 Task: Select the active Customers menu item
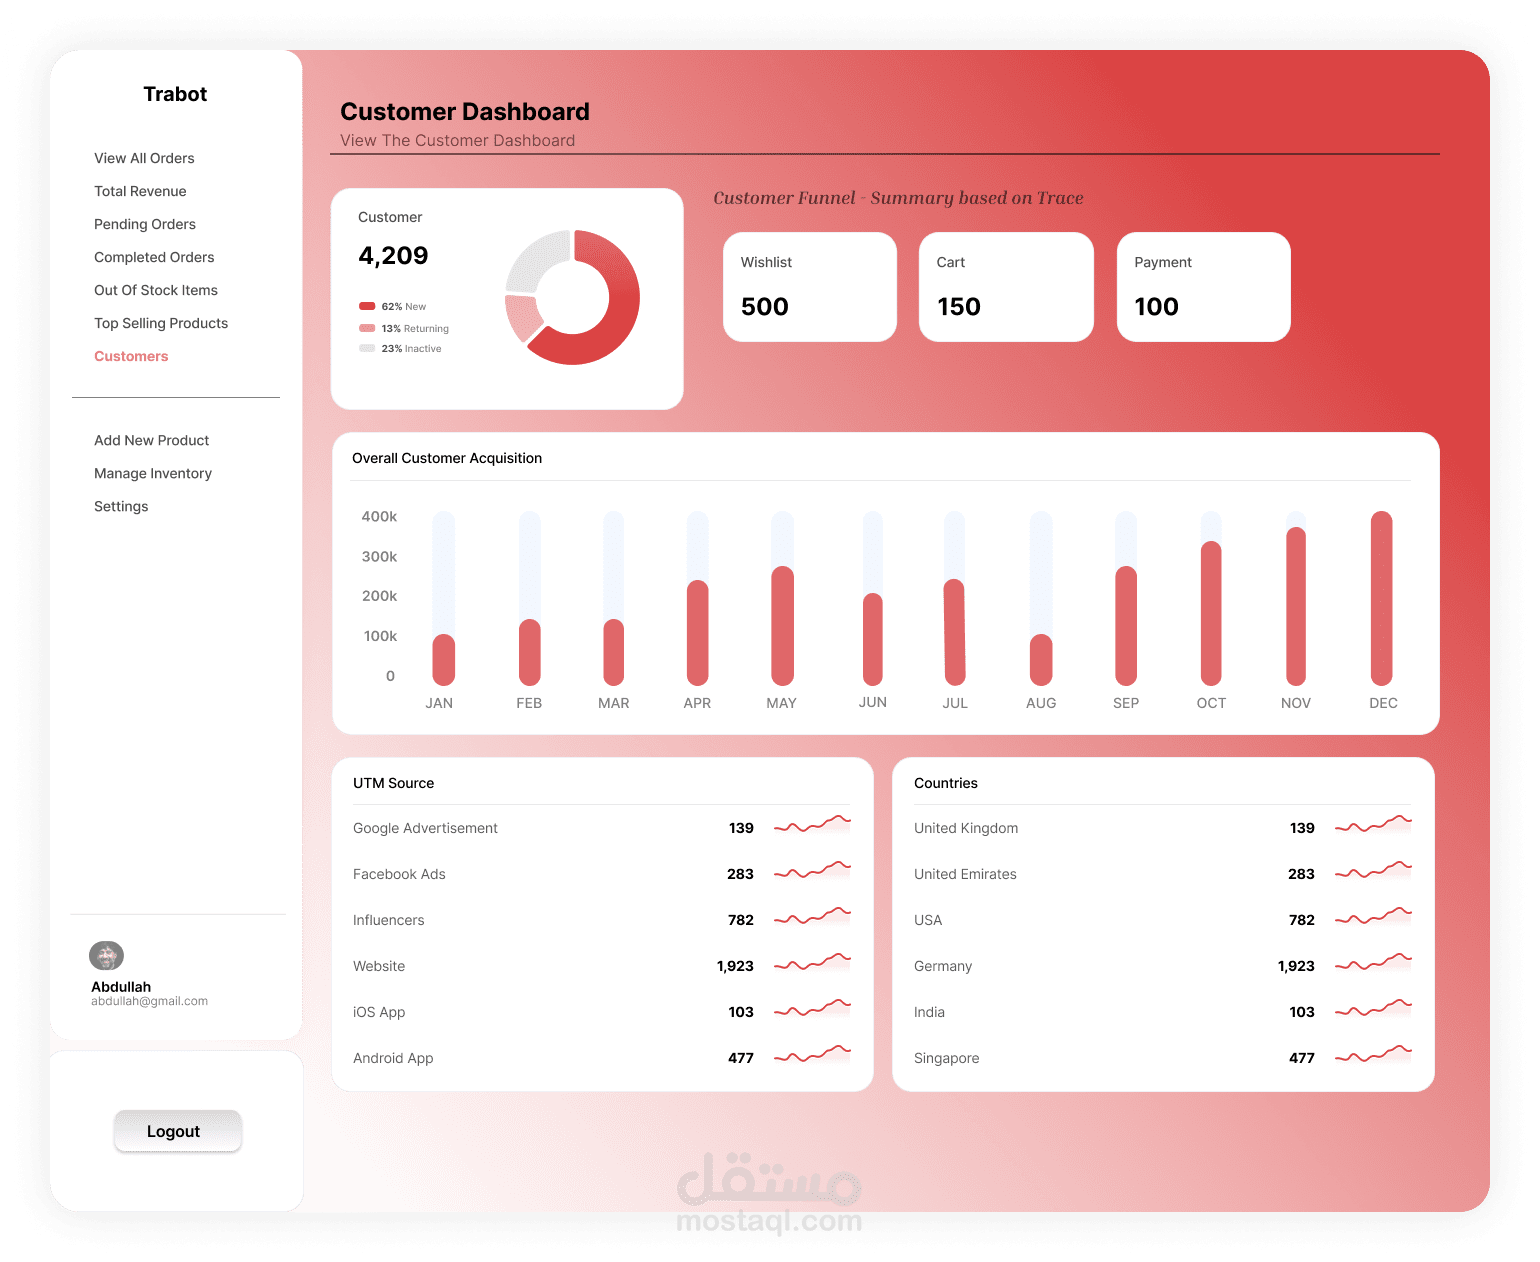(x=131, y=356)
